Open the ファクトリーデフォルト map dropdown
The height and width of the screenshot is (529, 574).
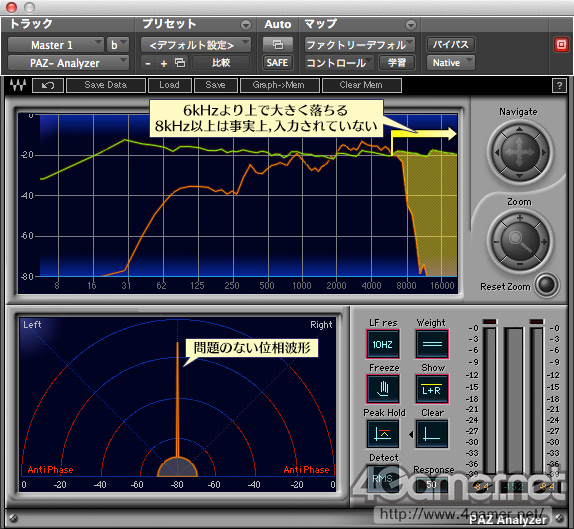[x=360, y=45]
